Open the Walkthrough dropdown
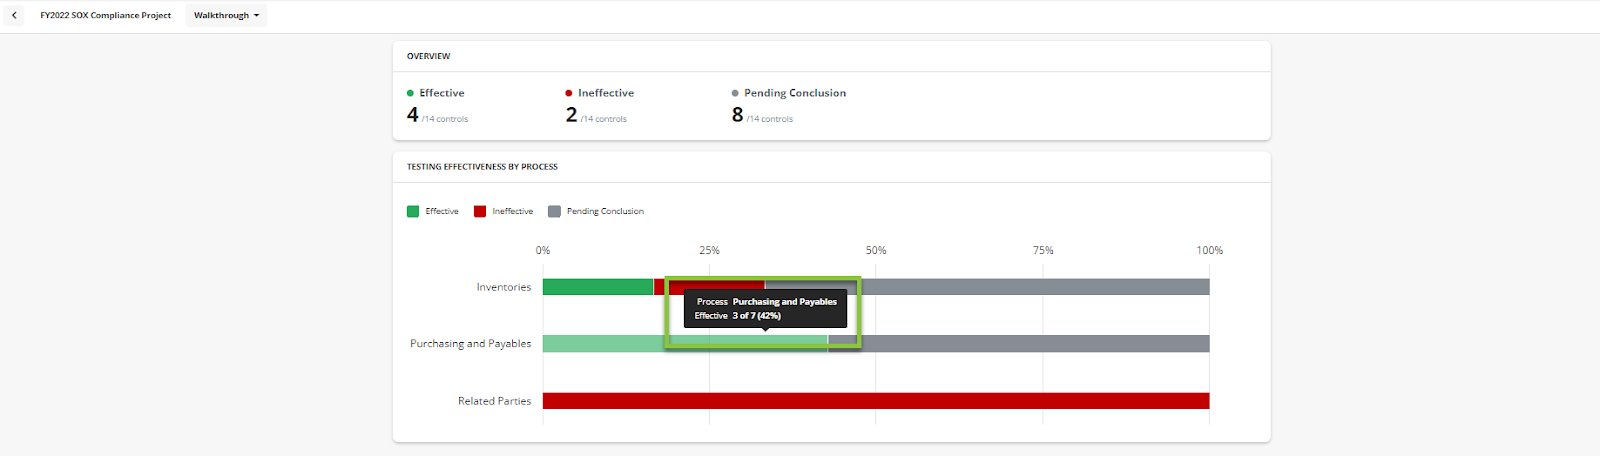1600x456 pixels. (x=226, y=15)
